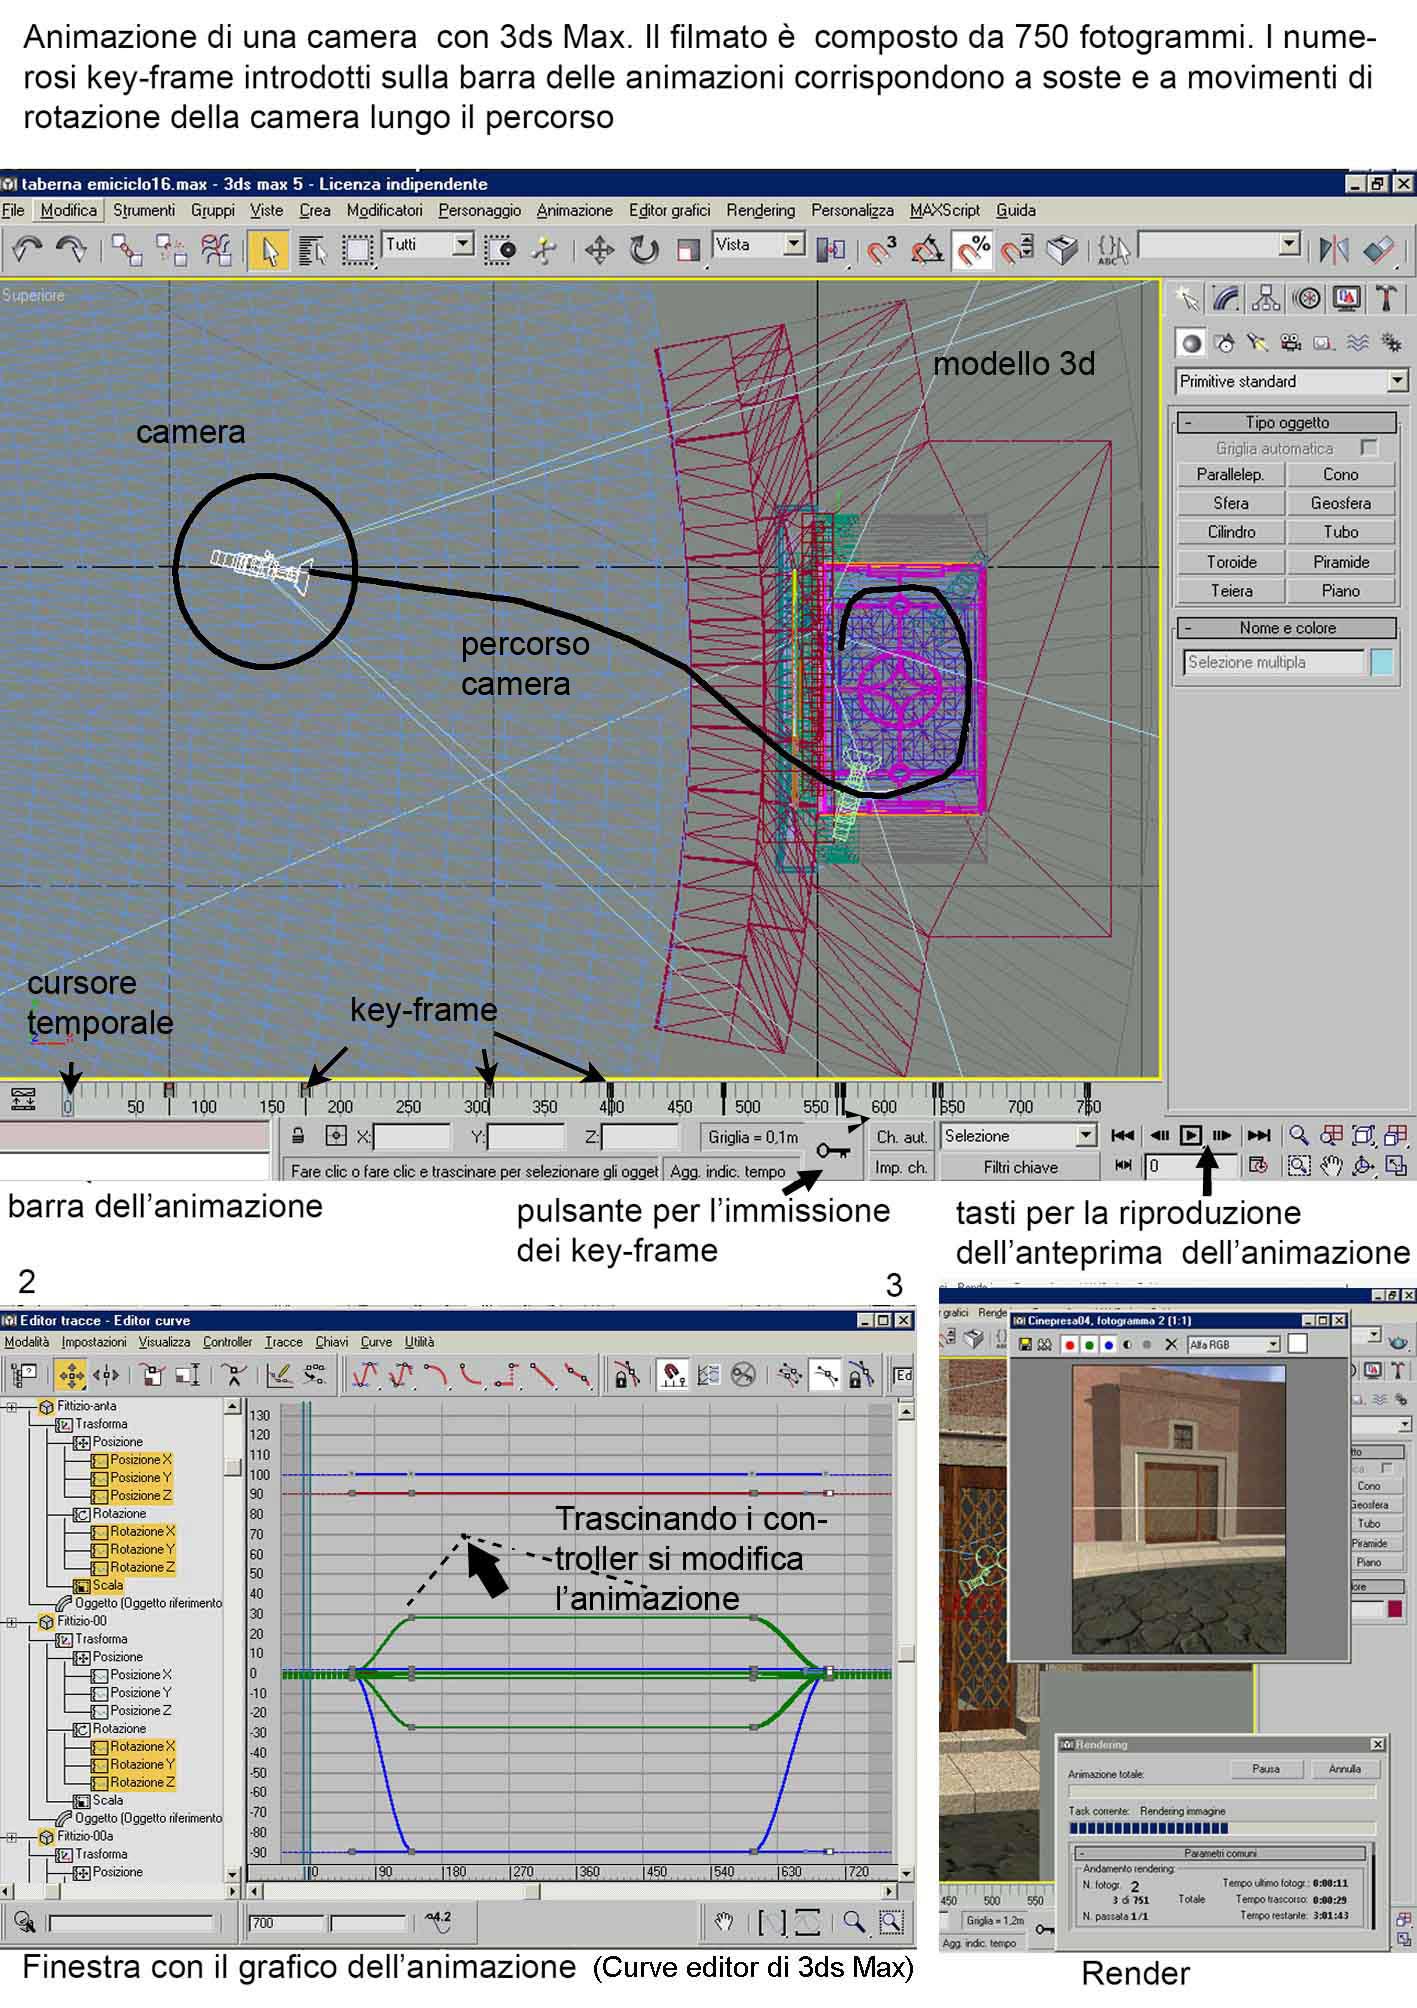The image size is (1417, 2008).
Task: Open the Primitive standard dropdown
Action: pyautogui.click(x=1397, y=381)
